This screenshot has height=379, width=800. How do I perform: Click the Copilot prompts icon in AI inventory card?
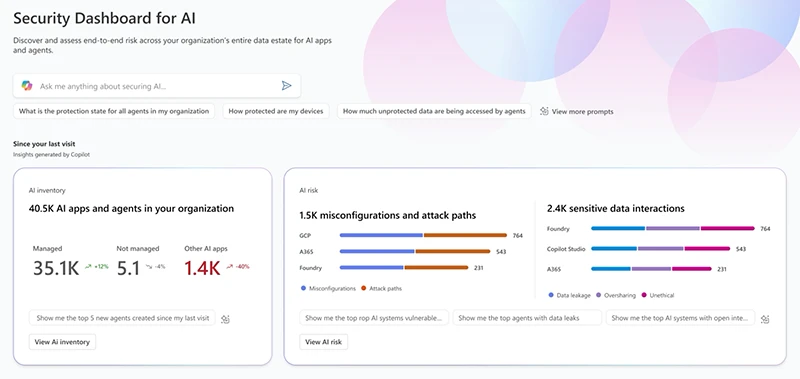226,319
